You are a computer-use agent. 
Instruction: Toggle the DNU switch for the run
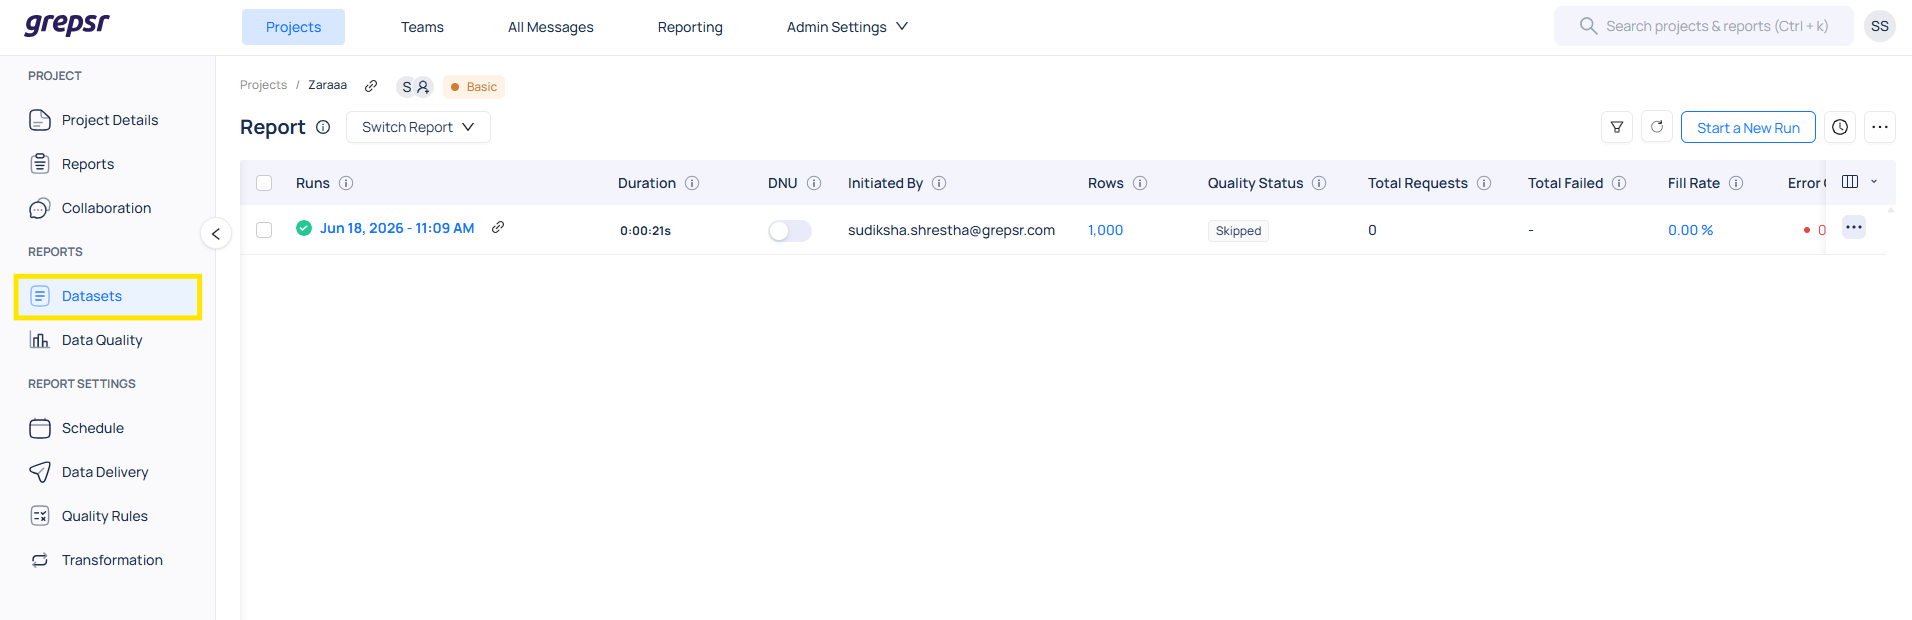click(x=790, y=231)
